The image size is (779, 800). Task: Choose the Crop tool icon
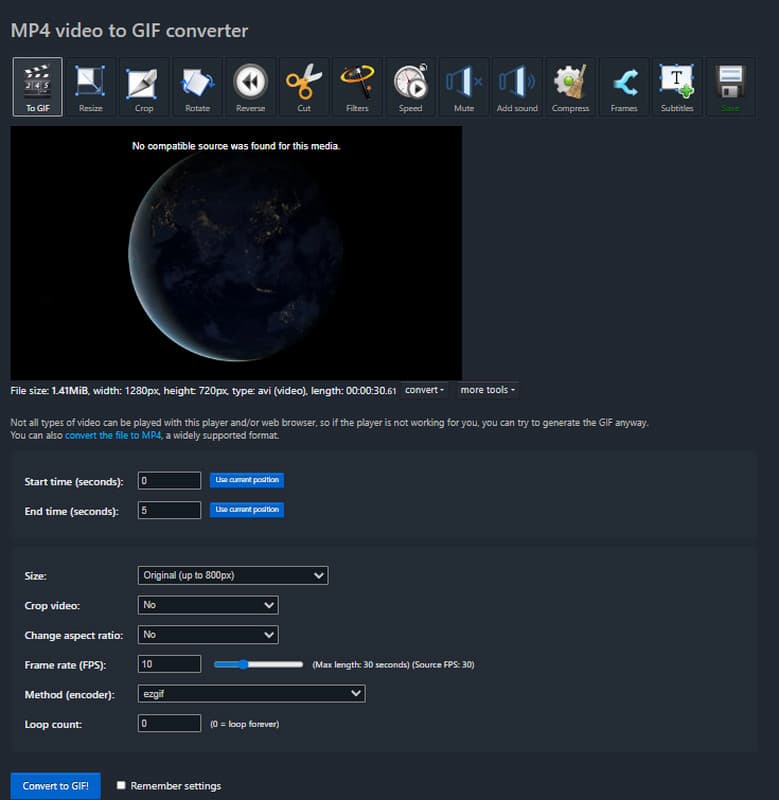144,86
